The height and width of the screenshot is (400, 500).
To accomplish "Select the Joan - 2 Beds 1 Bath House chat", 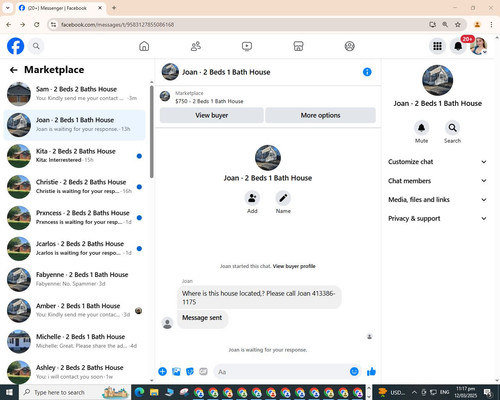I will (x=75, y=125).
